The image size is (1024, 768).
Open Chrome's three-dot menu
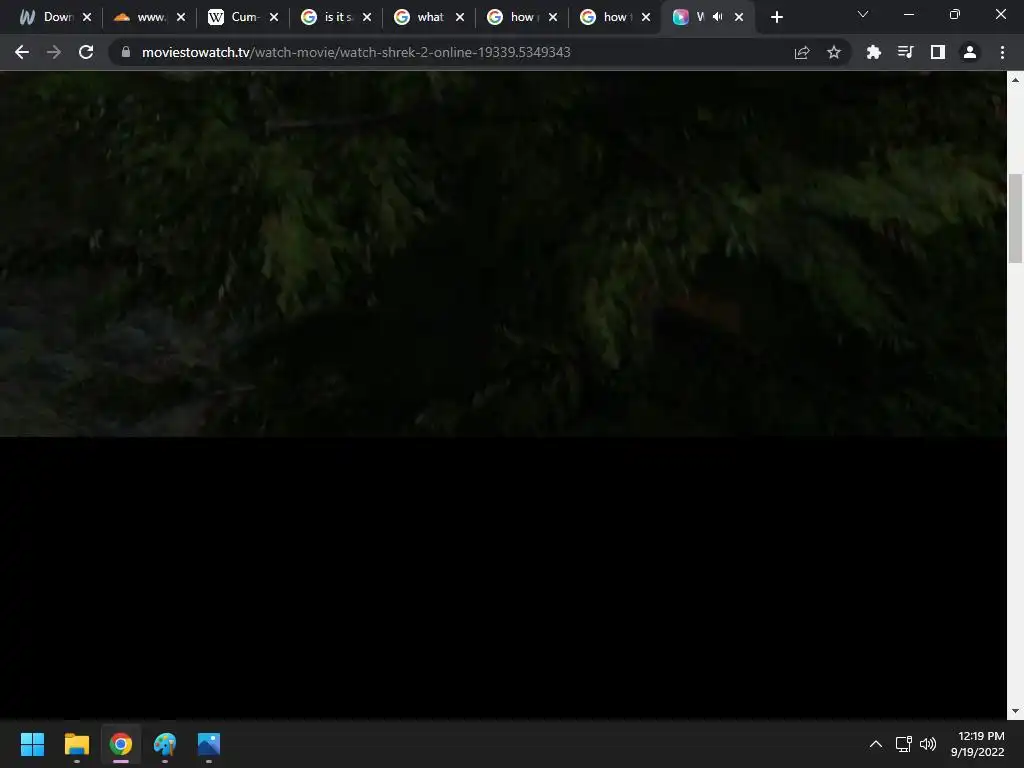pos(1002,52)
